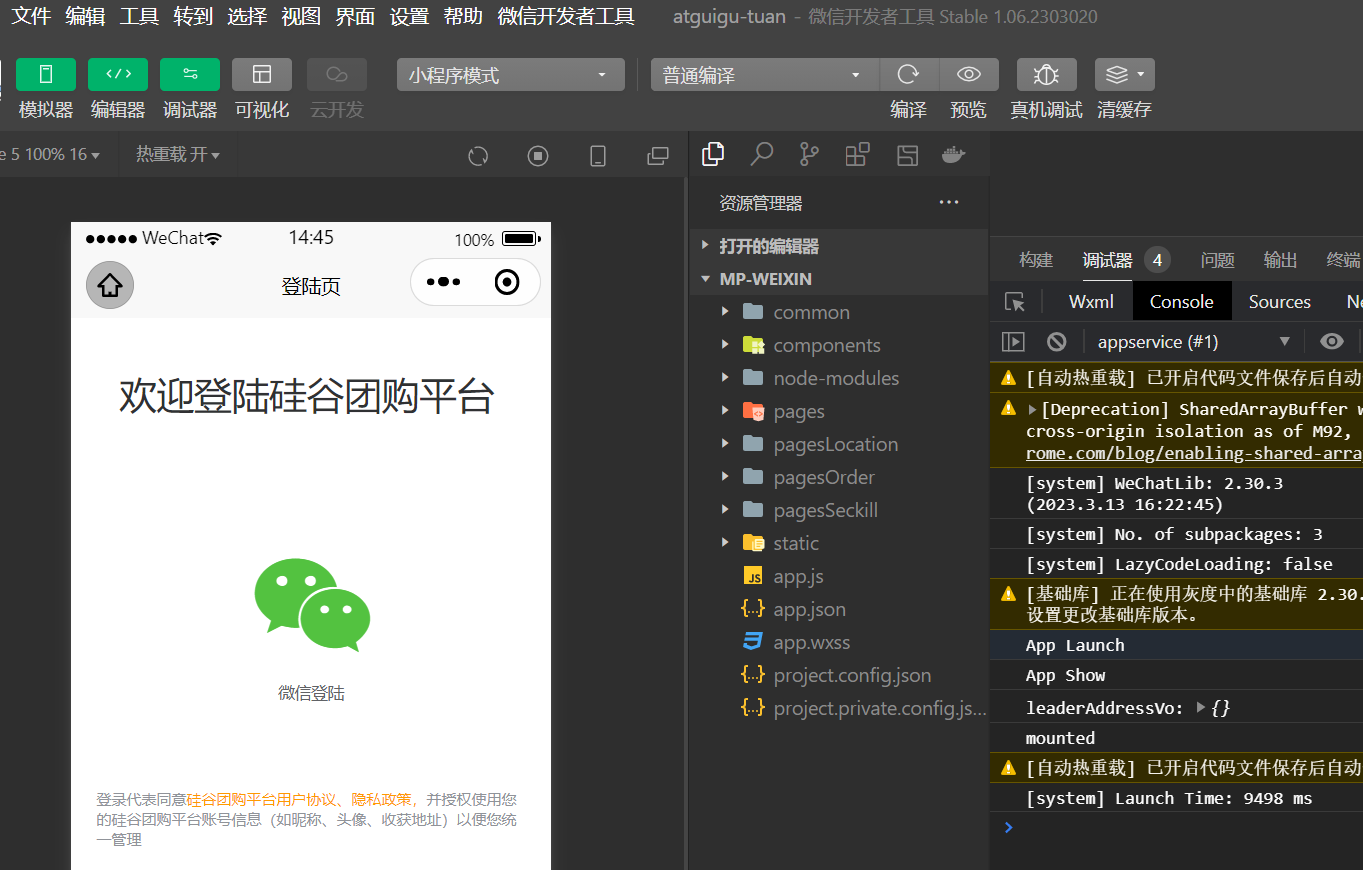This screenshot has width=1363, height=870.
Task: Toggle the Editor panel button
Action: [x=118, y=75]
